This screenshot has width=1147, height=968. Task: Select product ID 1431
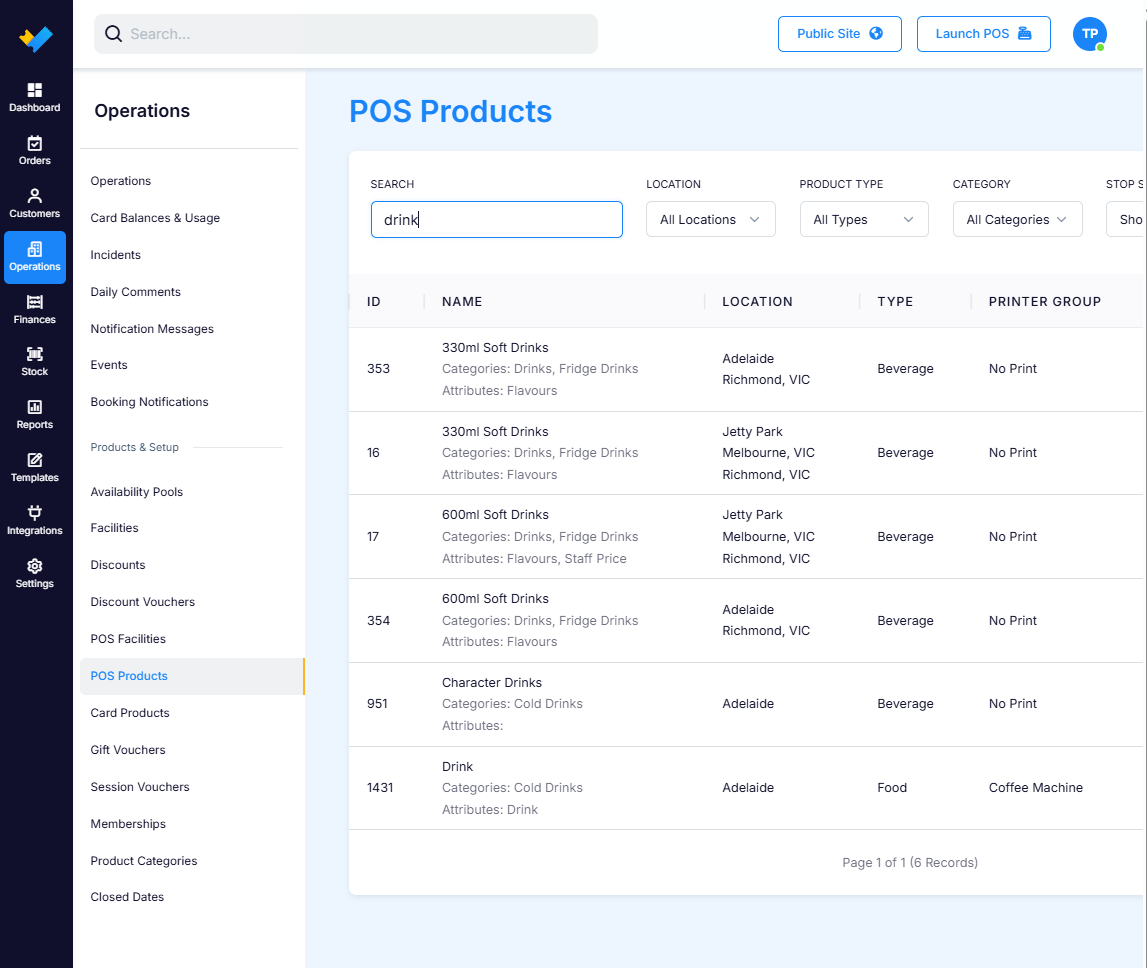[x=380, y=788]
